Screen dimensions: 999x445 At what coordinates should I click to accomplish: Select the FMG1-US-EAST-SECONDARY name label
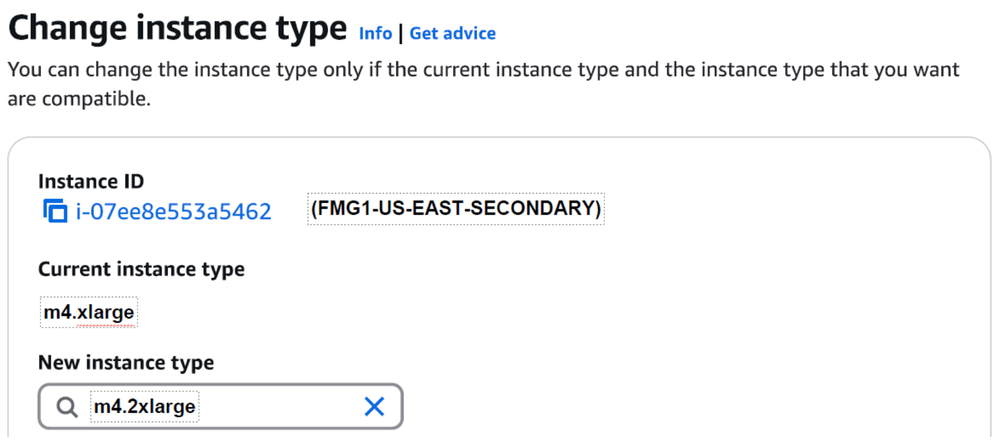(x=455, y=209)
